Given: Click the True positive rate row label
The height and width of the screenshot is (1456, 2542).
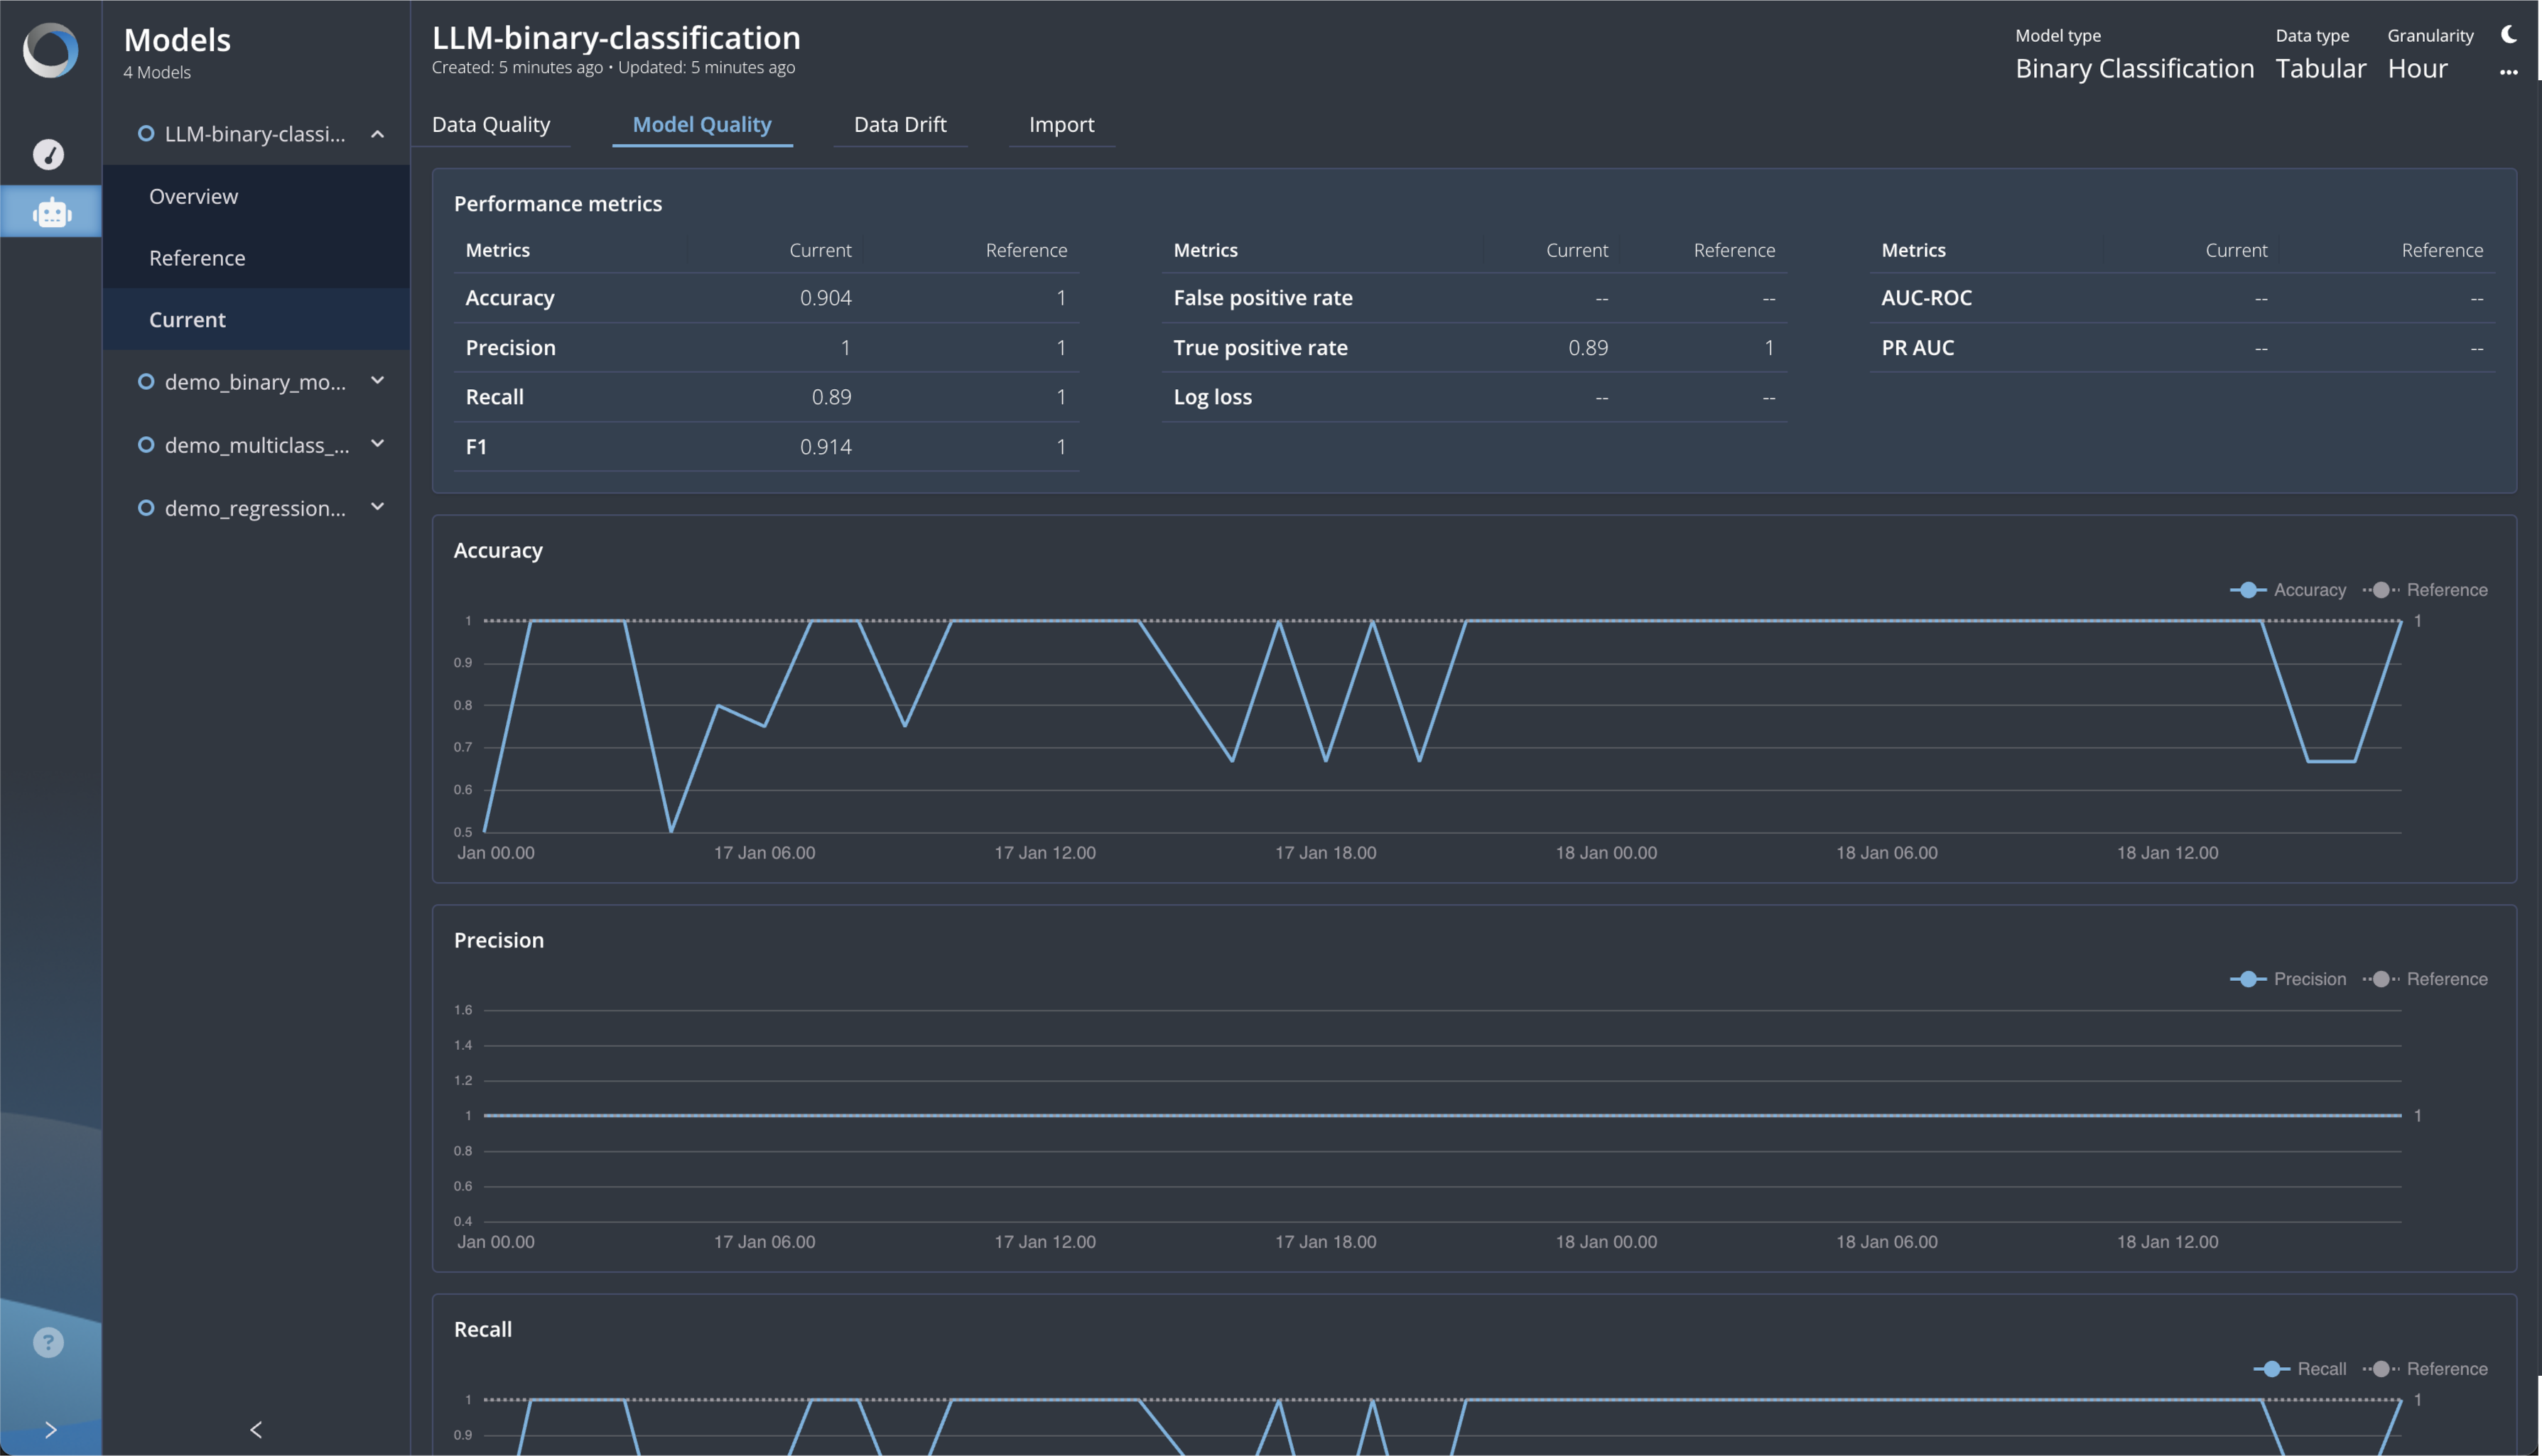Looking at the screenshot, I should pos(1260,347).
